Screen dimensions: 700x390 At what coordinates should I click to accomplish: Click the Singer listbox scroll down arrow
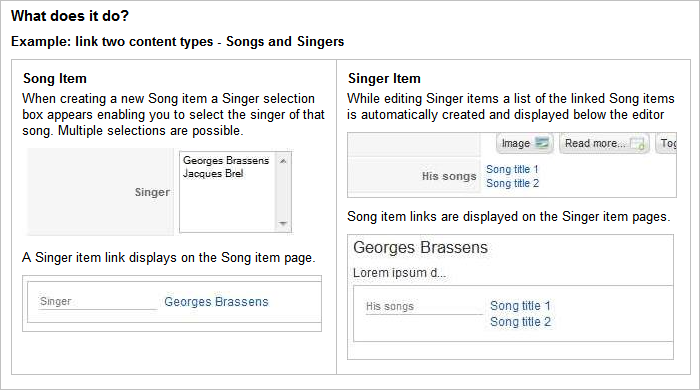pos(283,224)
